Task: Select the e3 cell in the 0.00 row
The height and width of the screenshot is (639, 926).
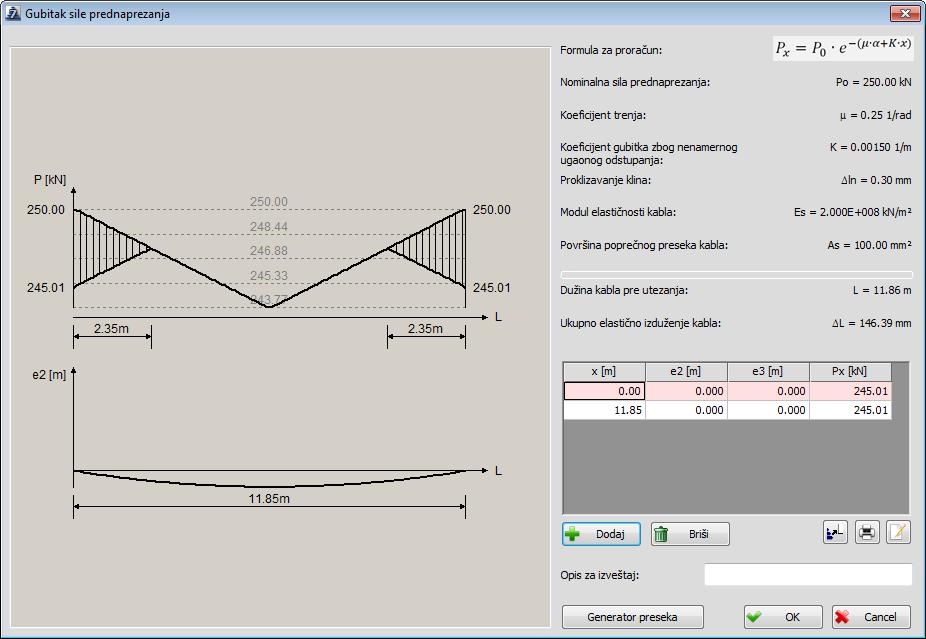Action: click(x=768, y=391)
